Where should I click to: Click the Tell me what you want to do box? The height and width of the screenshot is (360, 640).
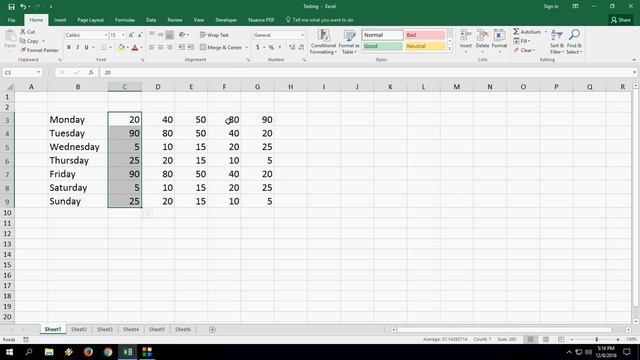coord(320,20)
